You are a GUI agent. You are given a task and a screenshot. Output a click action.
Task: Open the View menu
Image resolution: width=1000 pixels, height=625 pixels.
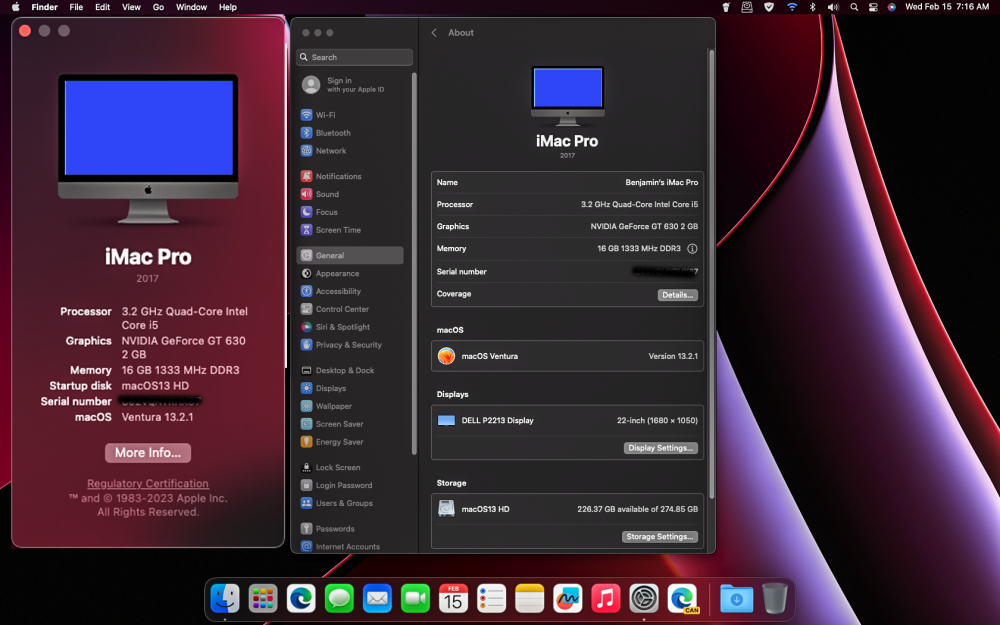click(131, 7)
